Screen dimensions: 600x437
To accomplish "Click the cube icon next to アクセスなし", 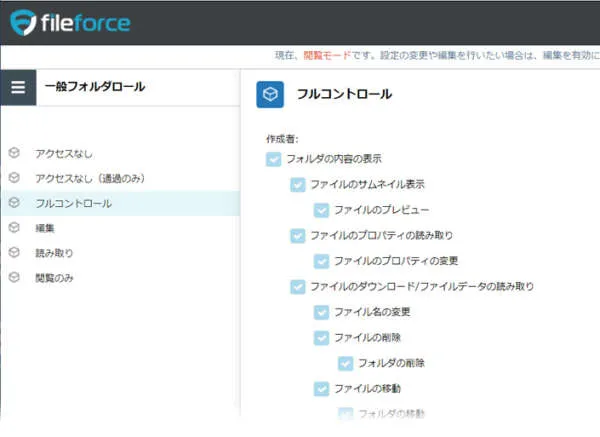I will 14,153.
